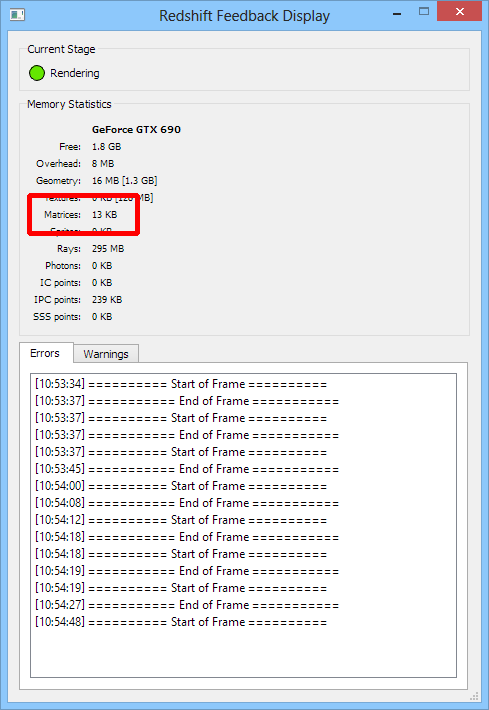Click the window resize grip at bottom corner

[x=474, y=696]
